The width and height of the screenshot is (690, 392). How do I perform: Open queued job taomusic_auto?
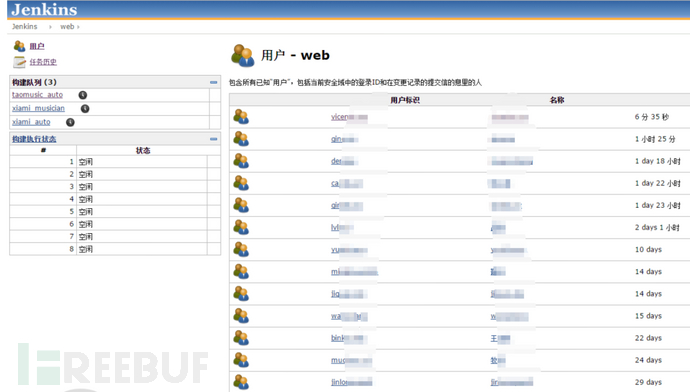tap(37, 95)
